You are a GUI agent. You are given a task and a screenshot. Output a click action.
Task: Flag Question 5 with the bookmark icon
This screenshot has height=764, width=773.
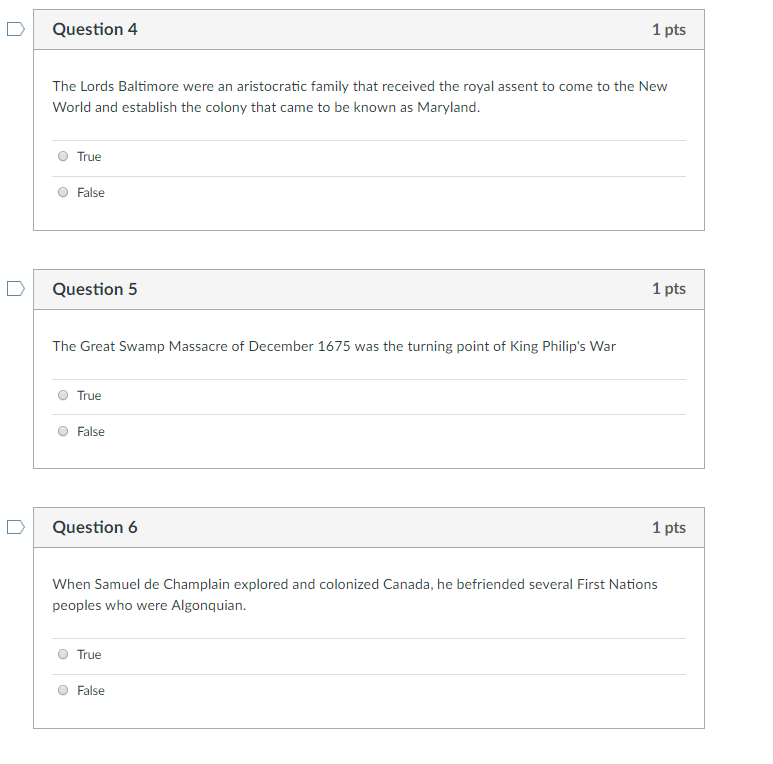click(15, 289)
